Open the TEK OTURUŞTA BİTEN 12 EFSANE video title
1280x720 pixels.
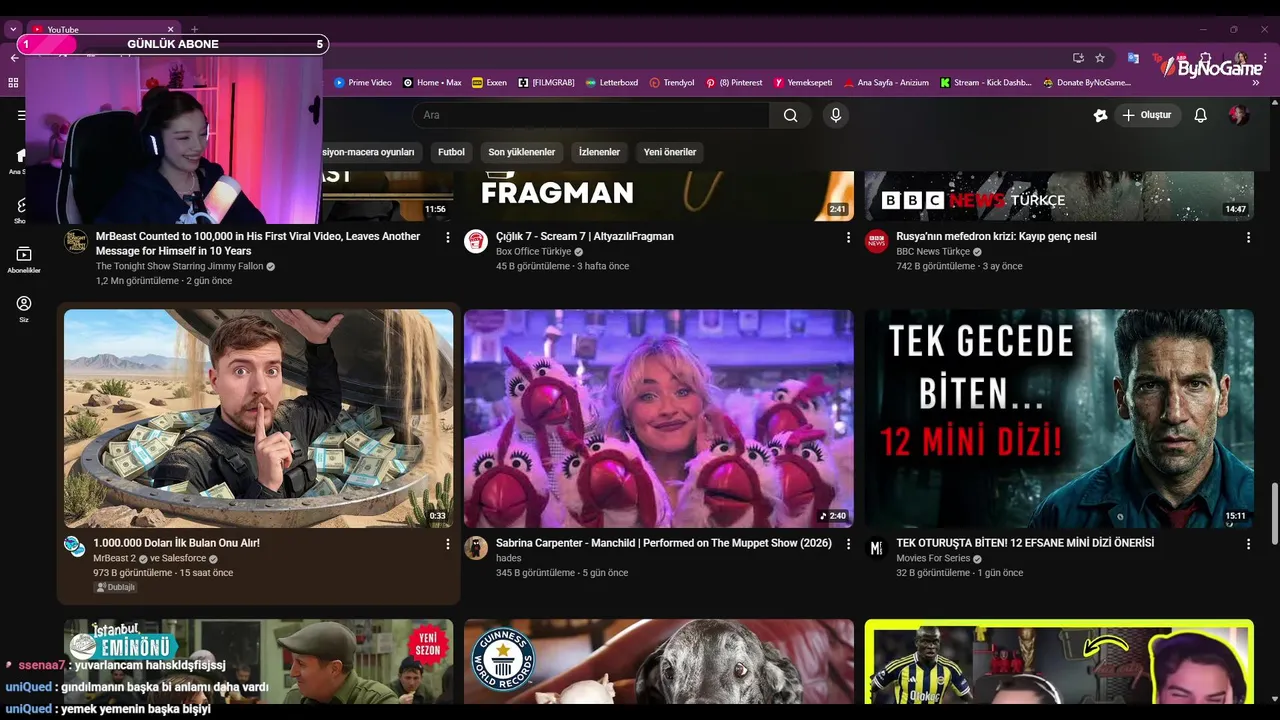pyautogui.click(x=1025, y=543)
